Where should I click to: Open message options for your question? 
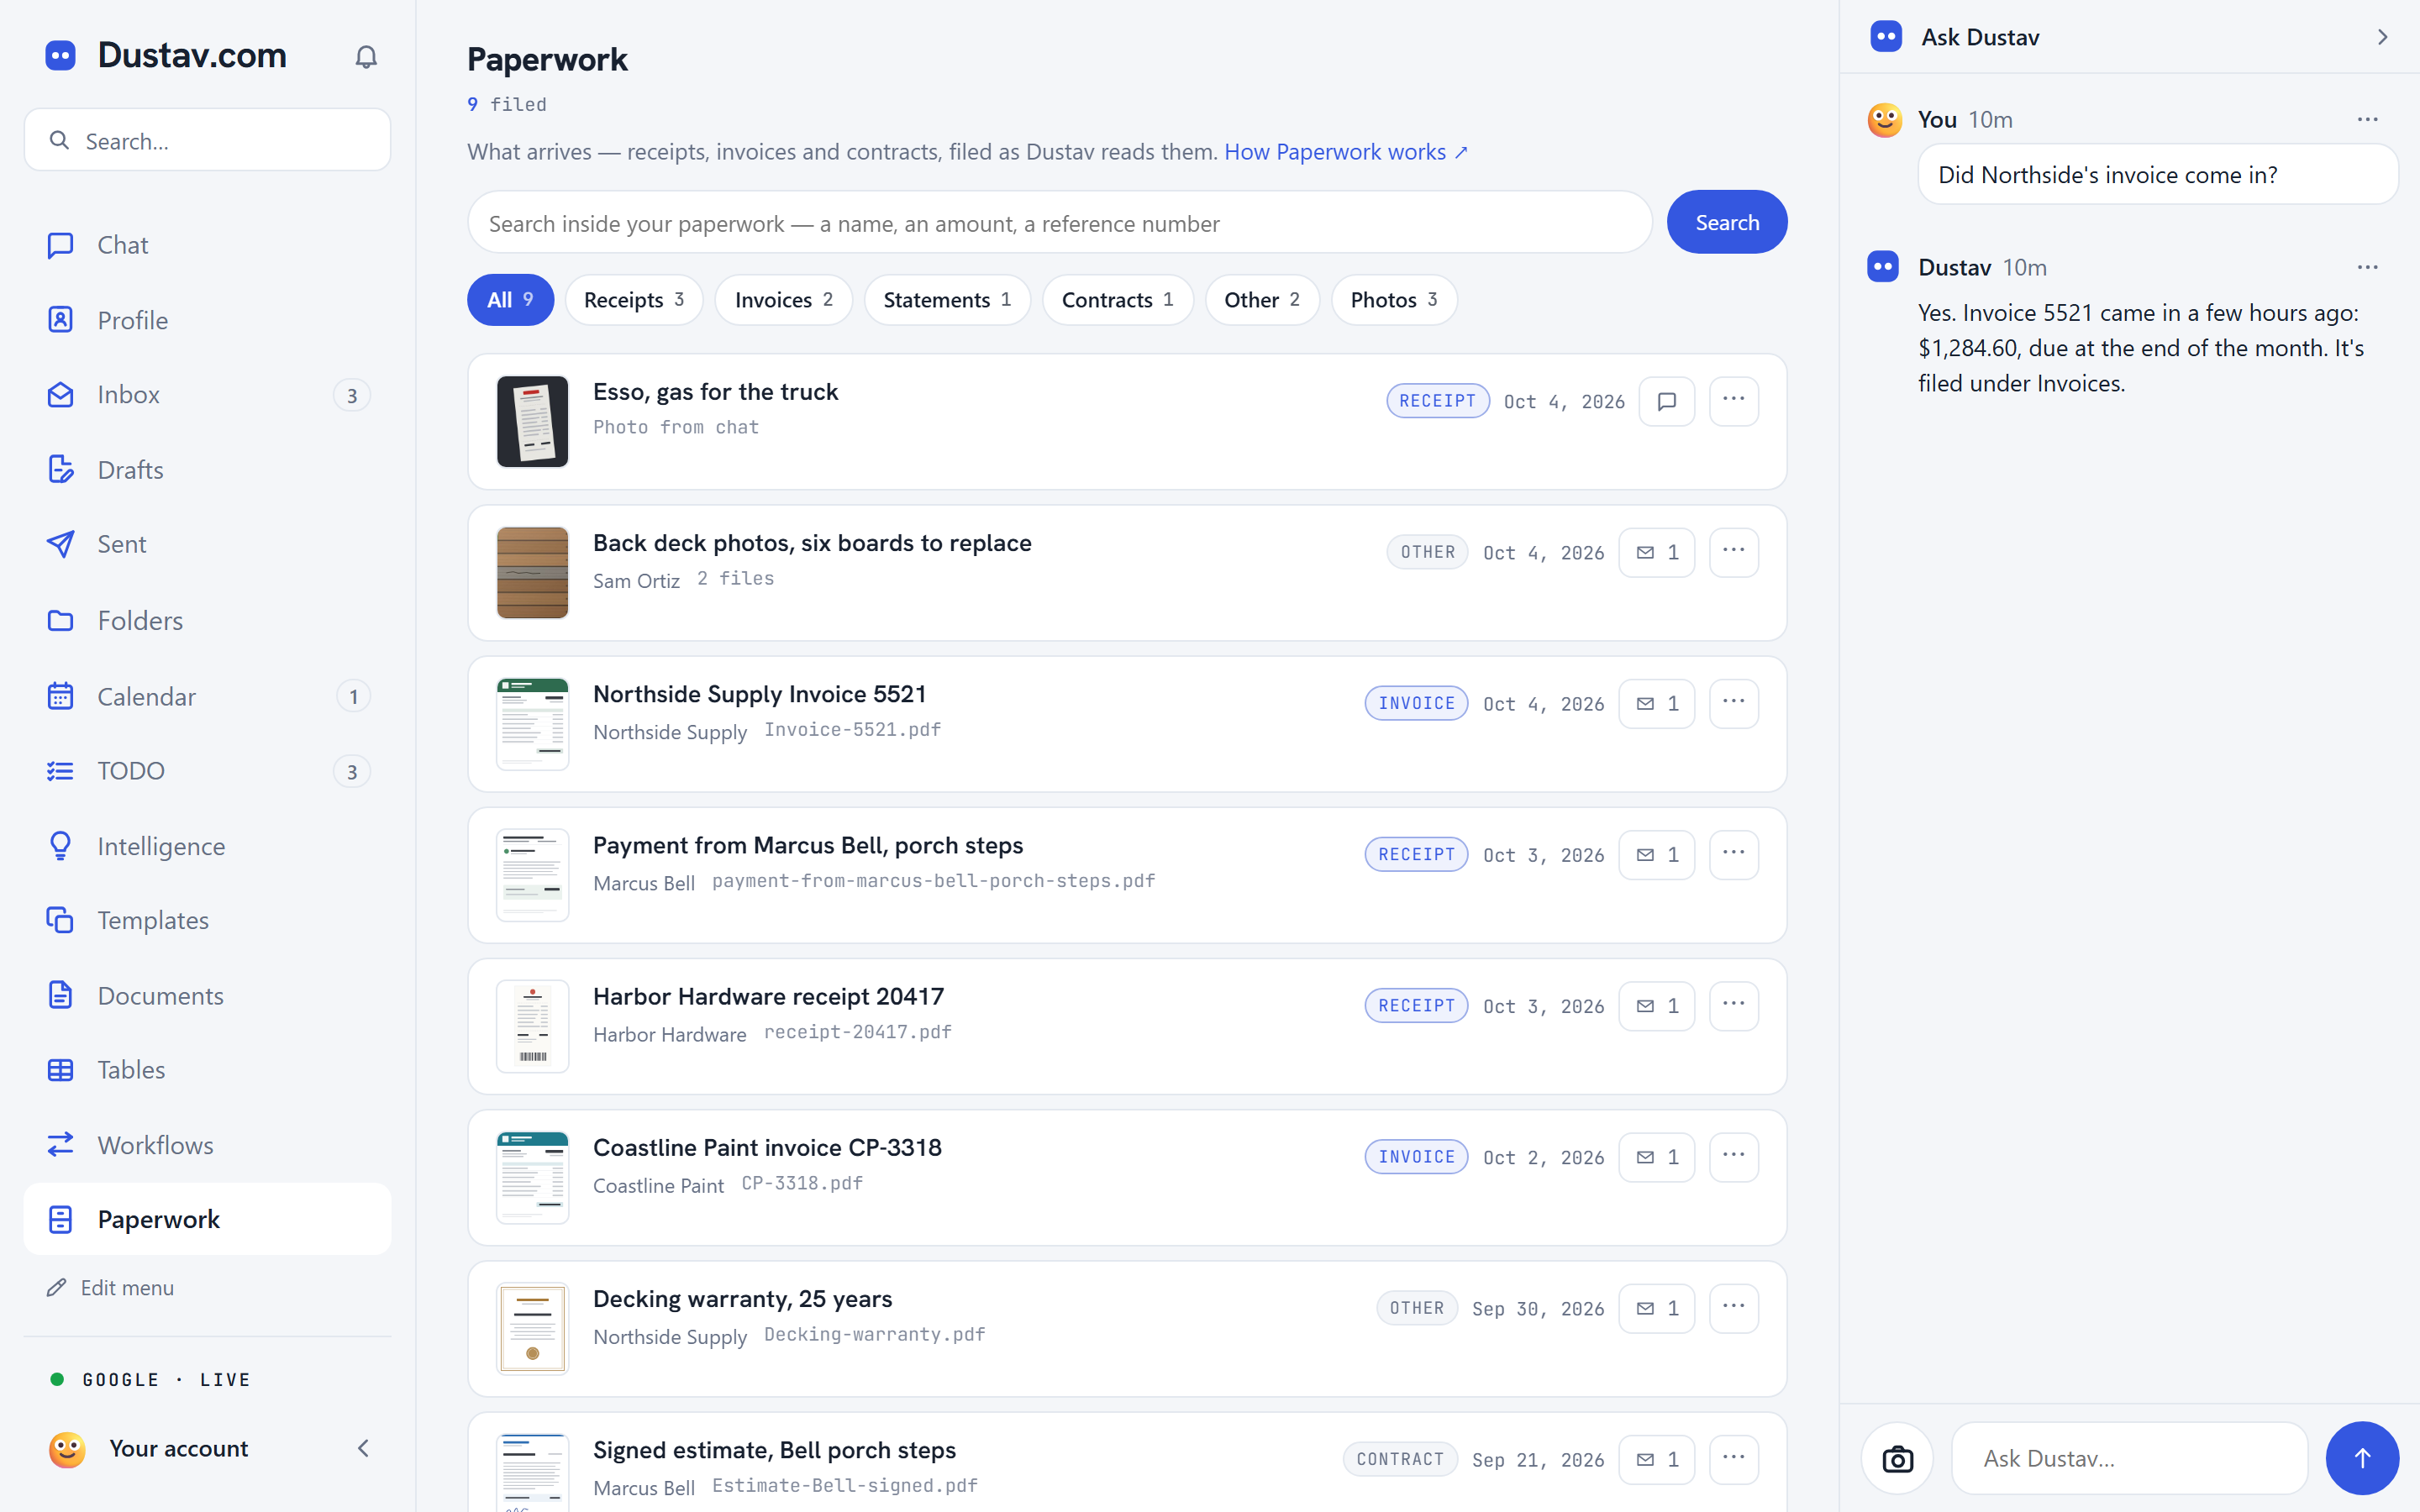(2367, 119)
